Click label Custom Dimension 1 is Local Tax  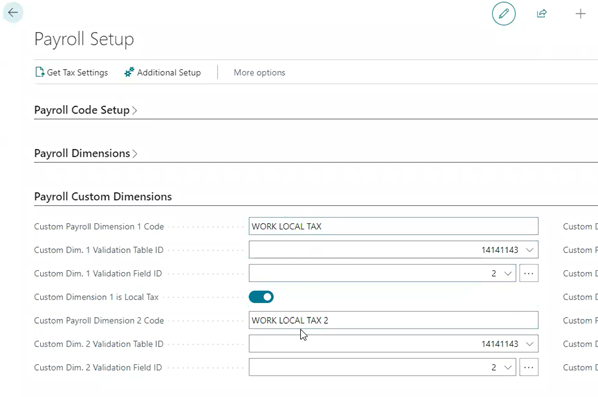pyautogui.click(x=96, y=297)
